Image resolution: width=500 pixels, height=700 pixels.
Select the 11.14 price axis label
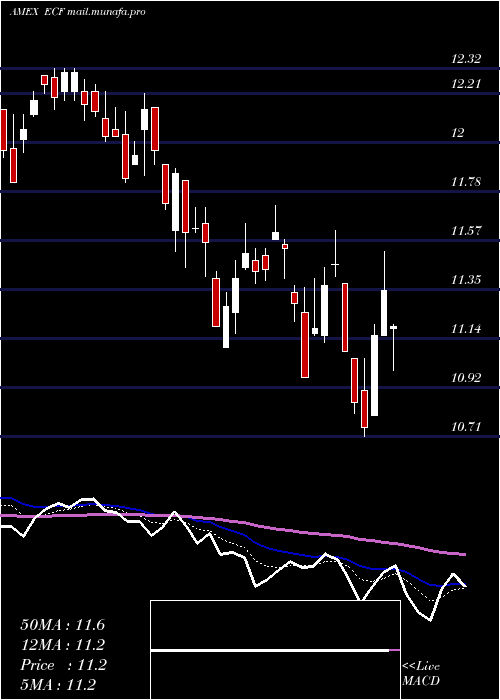tap(466, 329)
